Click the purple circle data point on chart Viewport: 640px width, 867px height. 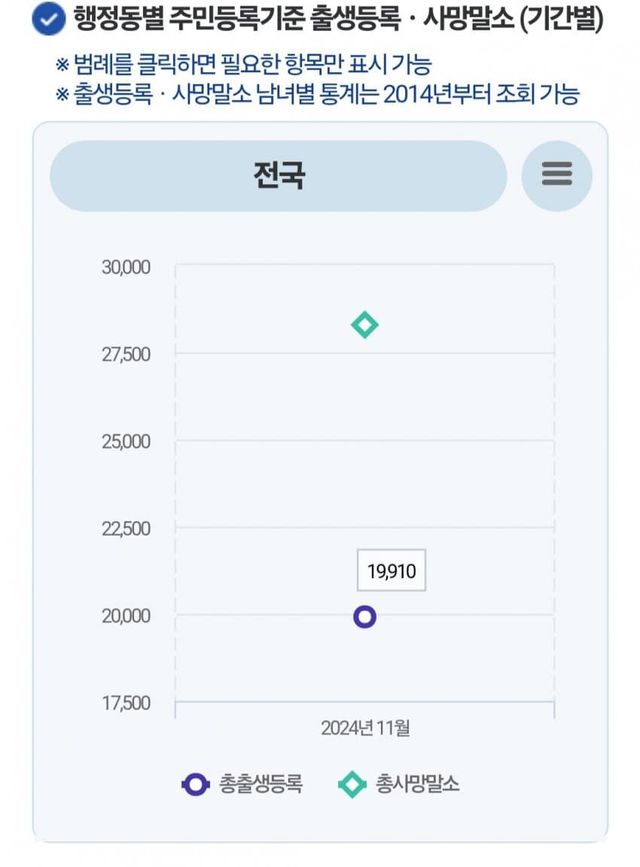[x=365, y=617]
